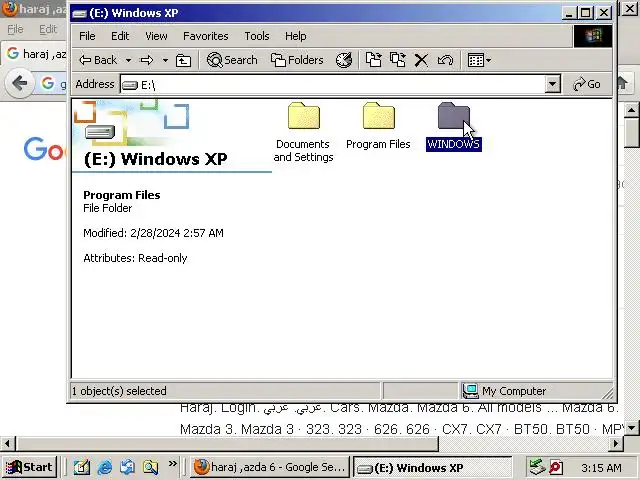Open the Views dropdown button
The image size is (640, 480).
pos(479,60)
